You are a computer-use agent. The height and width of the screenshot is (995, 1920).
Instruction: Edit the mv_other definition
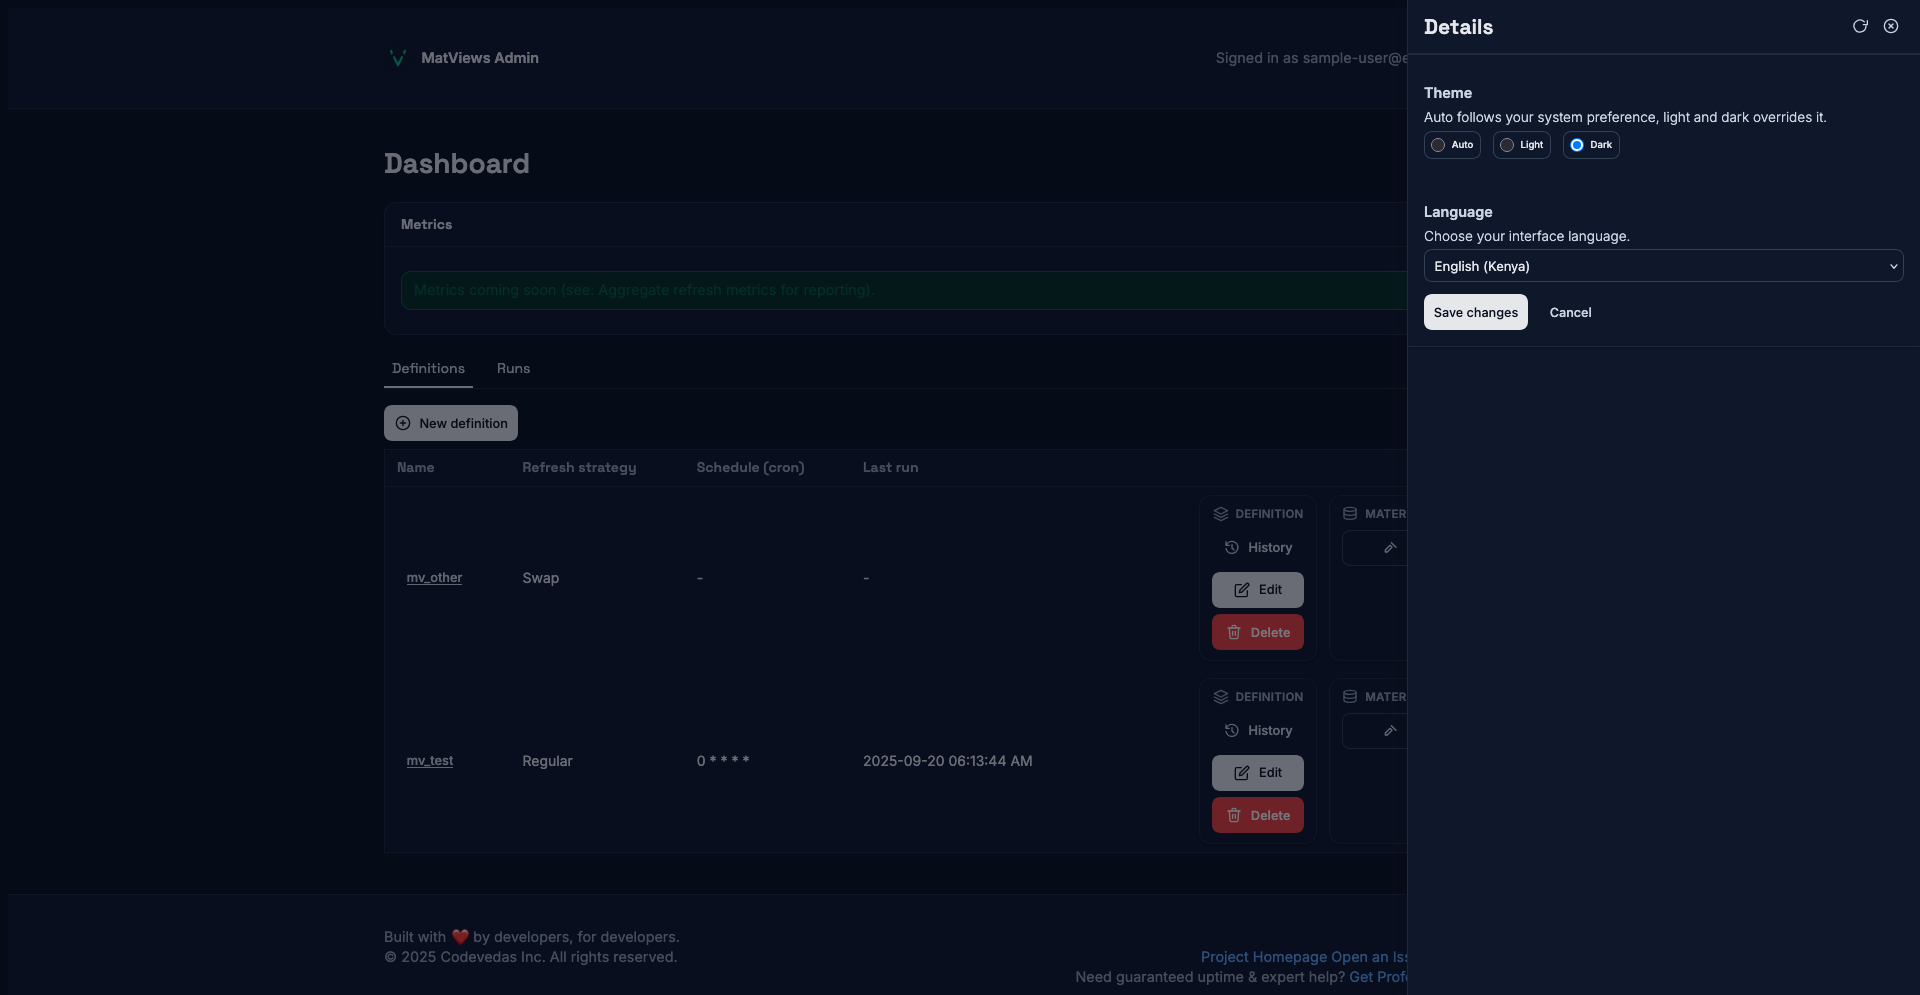coord(1257,590)
